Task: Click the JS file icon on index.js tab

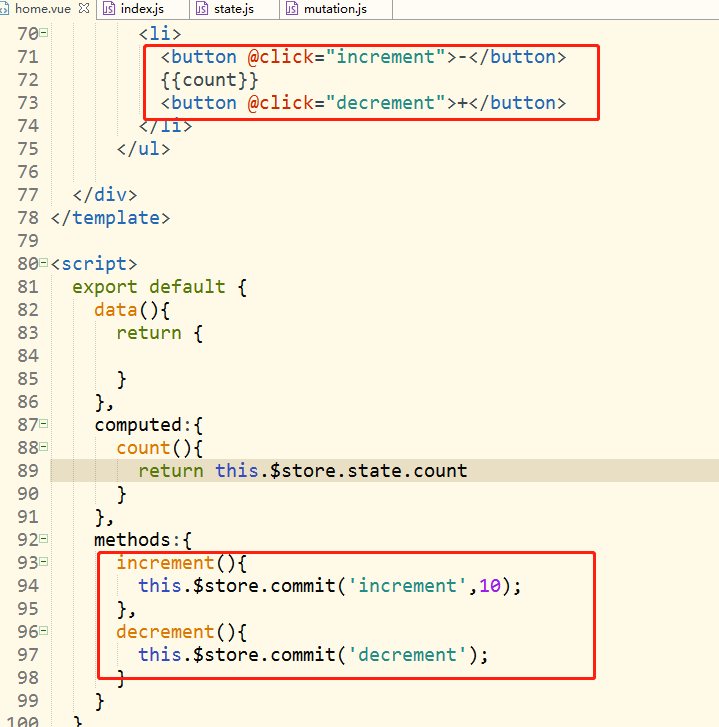Action: click(109, 8)
